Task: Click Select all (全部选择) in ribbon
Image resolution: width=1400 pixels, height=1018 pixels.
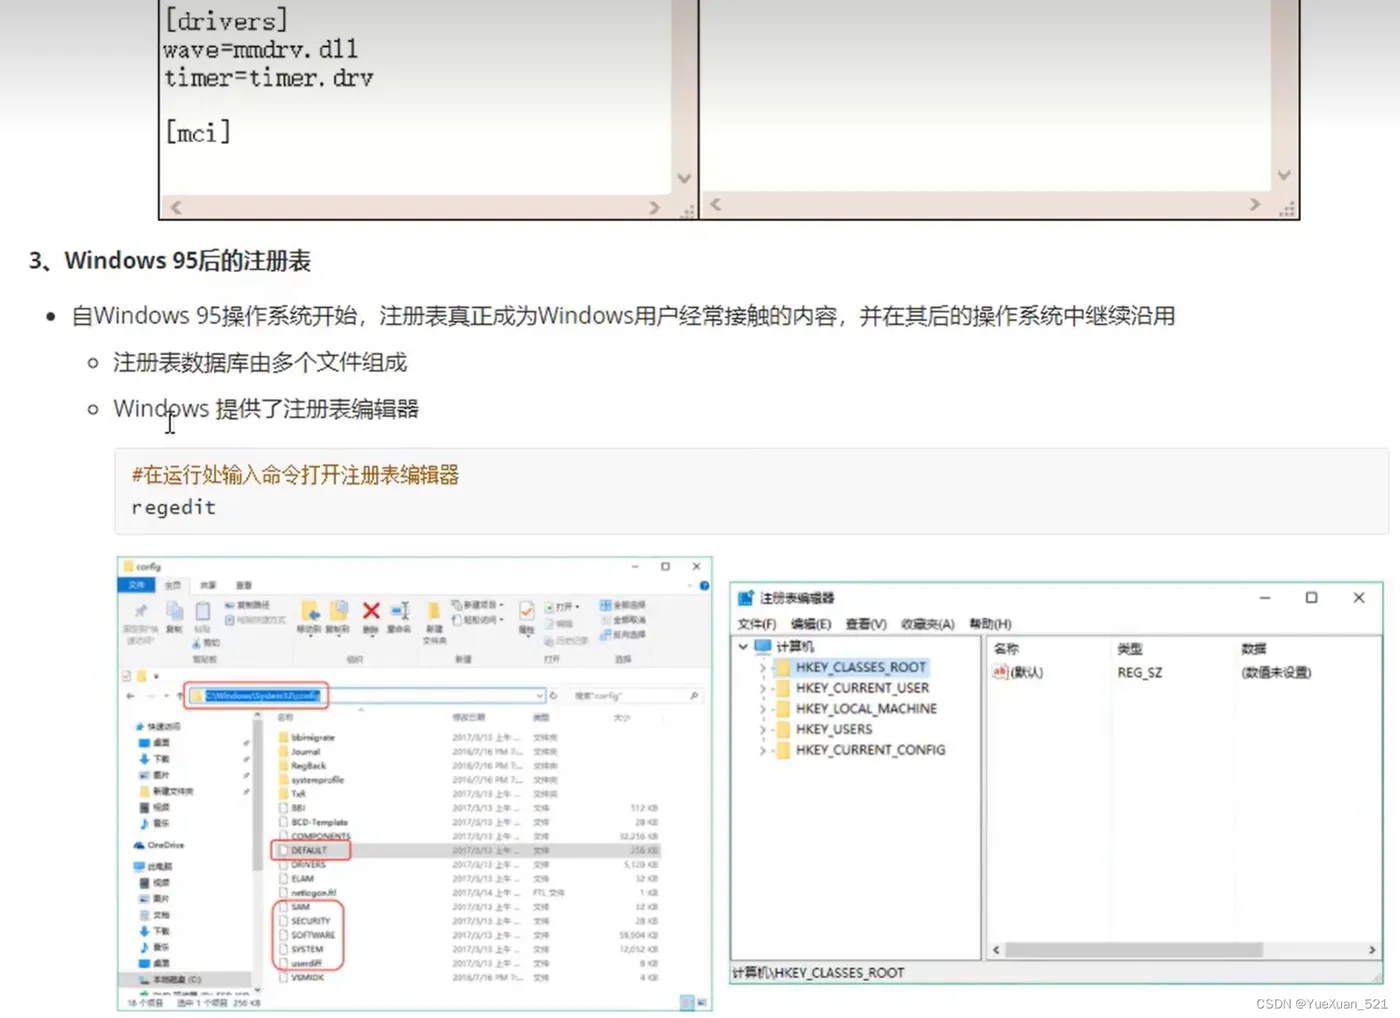Action: click(622, 605)
